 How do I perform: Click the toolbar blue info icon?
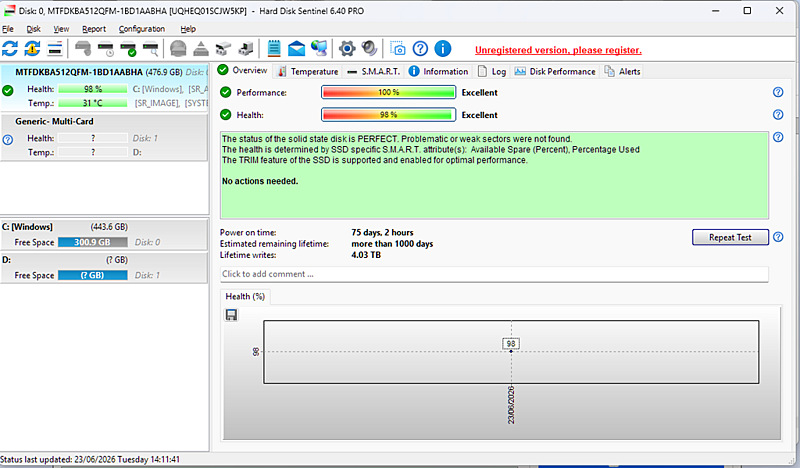[x=442, y=49]
